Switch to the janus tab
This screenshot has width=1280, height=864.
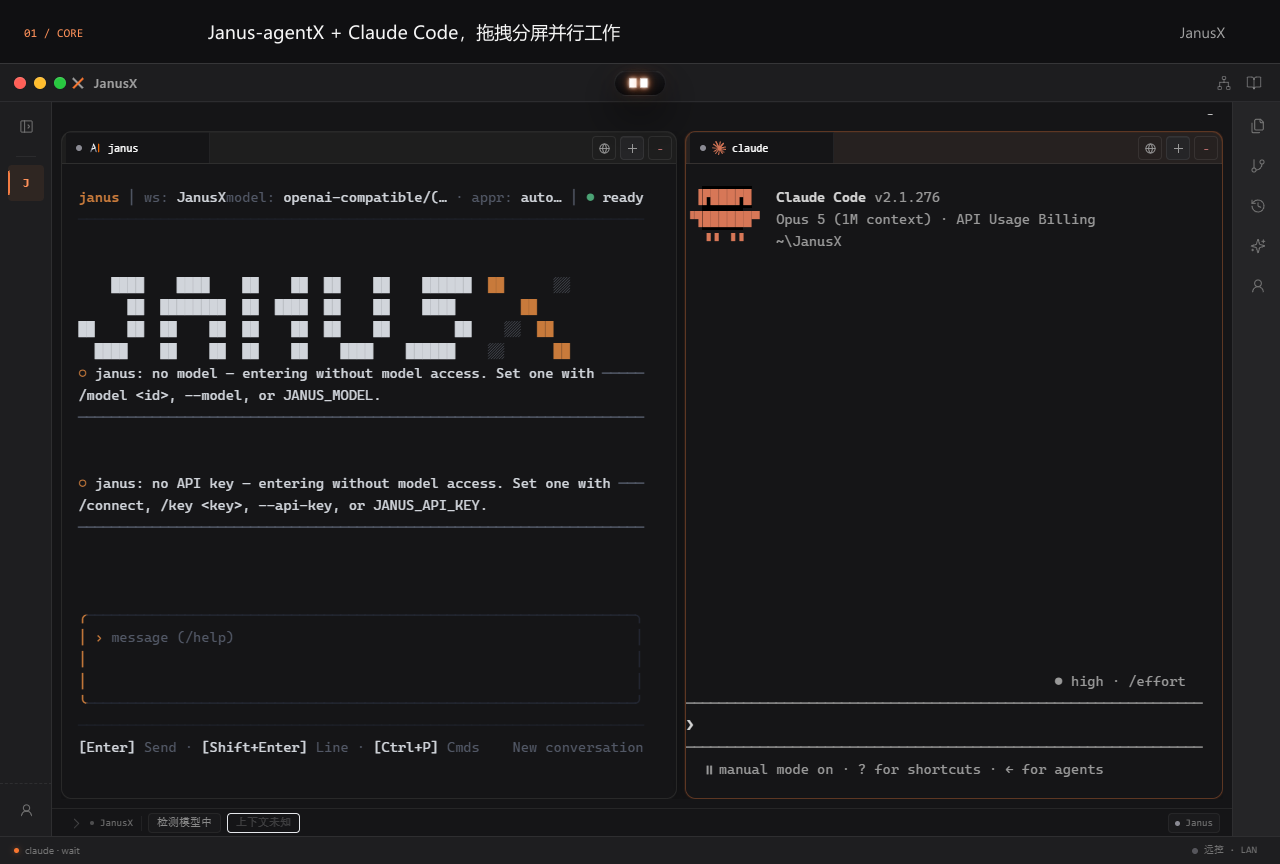point(137,148)
